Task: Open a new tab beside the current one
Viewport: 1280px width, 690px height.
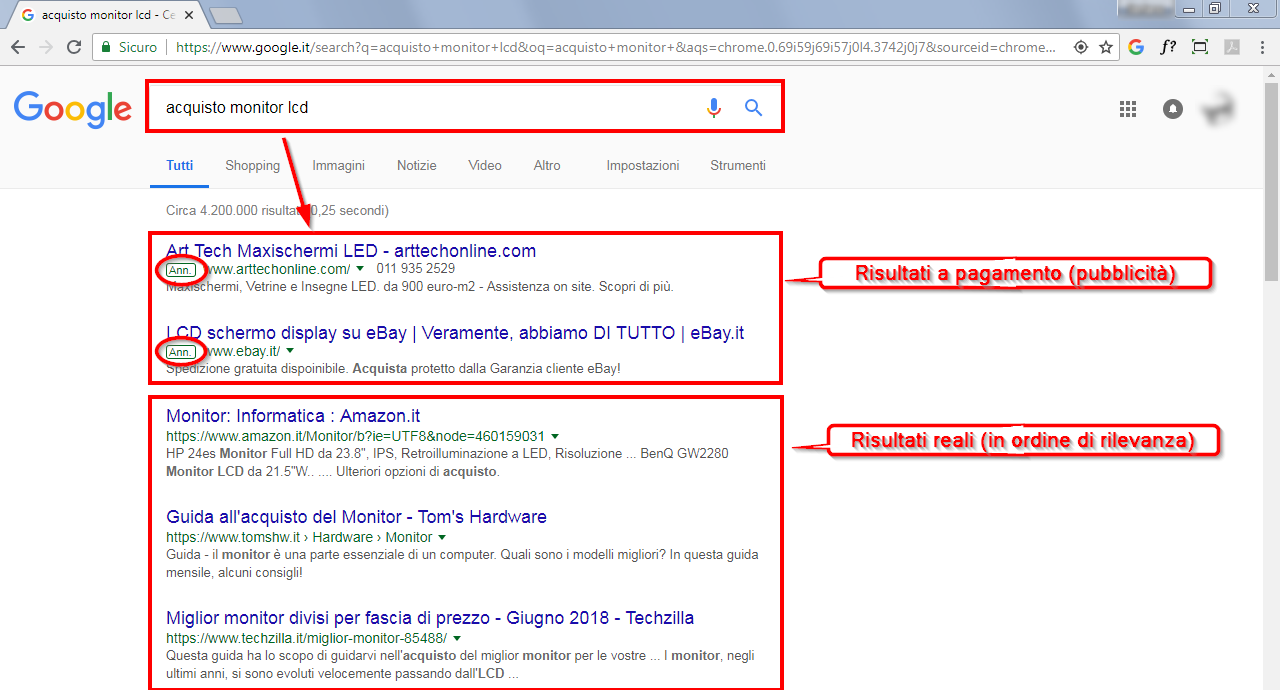Action: click(x=227, y=15)
